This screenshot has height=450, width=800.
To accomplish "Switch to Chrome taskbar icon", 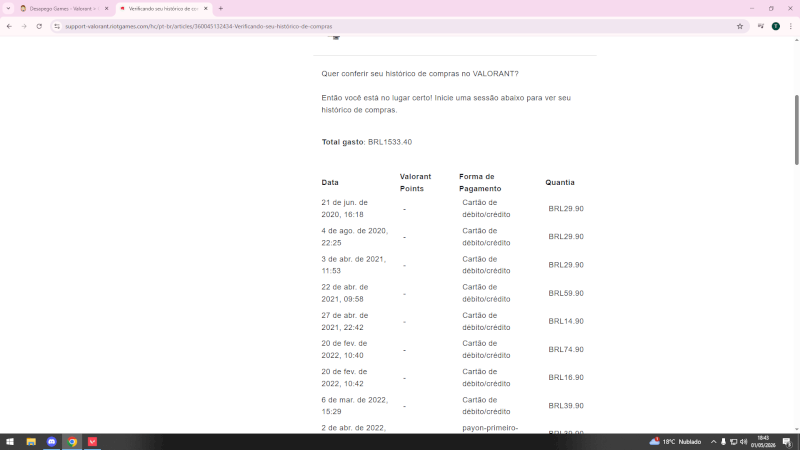I will coord(72,442).
